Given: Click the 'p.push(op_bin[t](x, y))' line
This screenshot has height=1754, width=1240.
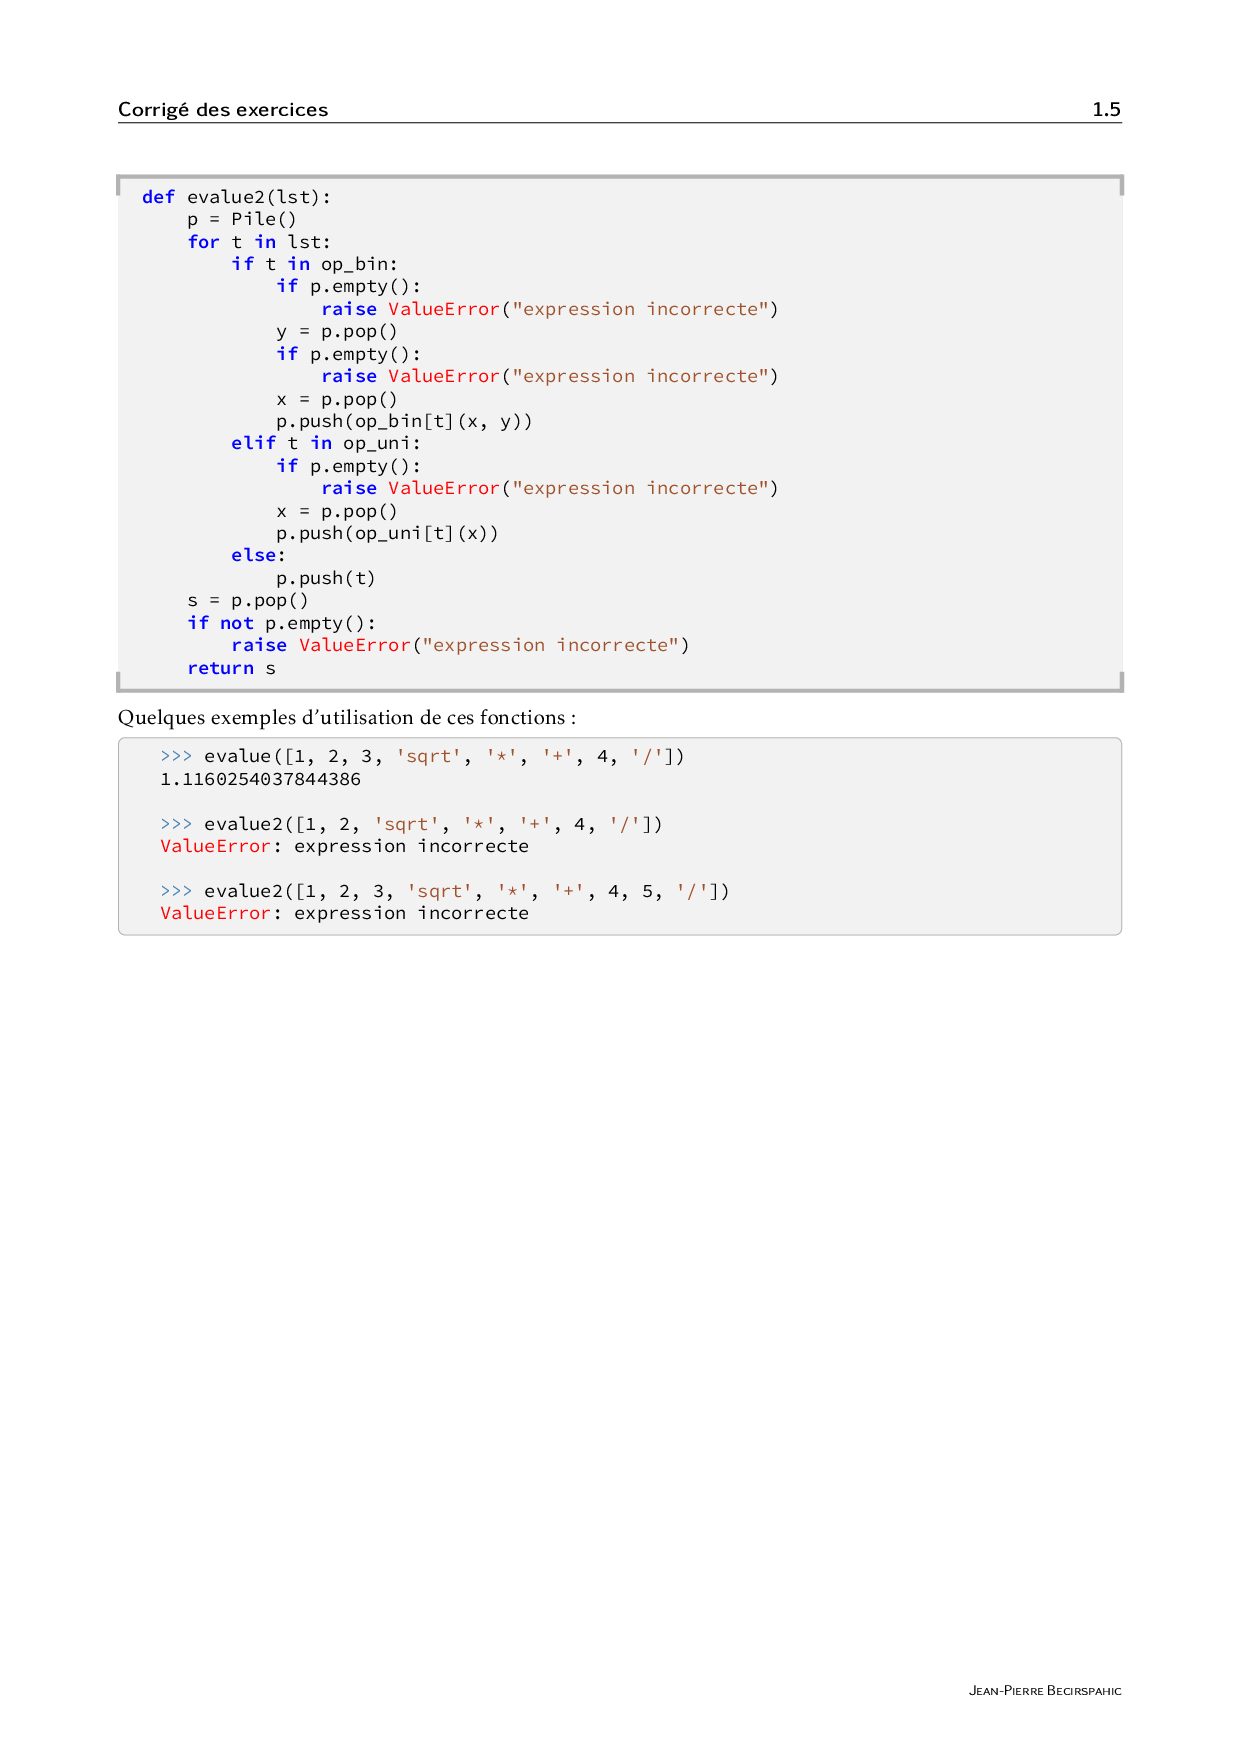Looking at the screenshot, I should tap(404, 421).
